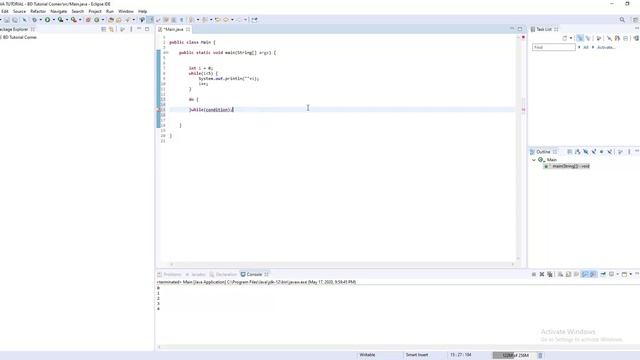
Task: Open the Search menu
Action: tap(78, 11)
